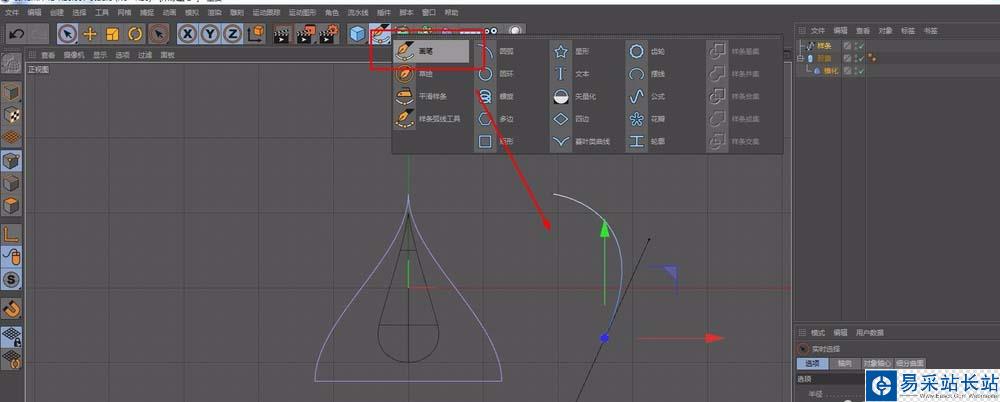Switch to 对象轴心 Object Axis tab
This screenshot has height=402, width=1000.
[878, 364]
